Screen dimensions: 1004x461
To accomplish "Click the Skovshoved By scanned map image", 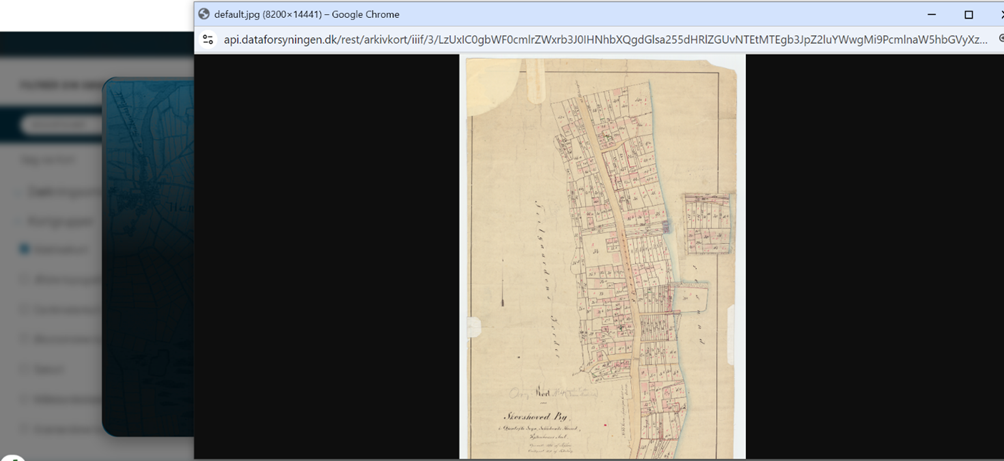I will [x=602, y=257].
